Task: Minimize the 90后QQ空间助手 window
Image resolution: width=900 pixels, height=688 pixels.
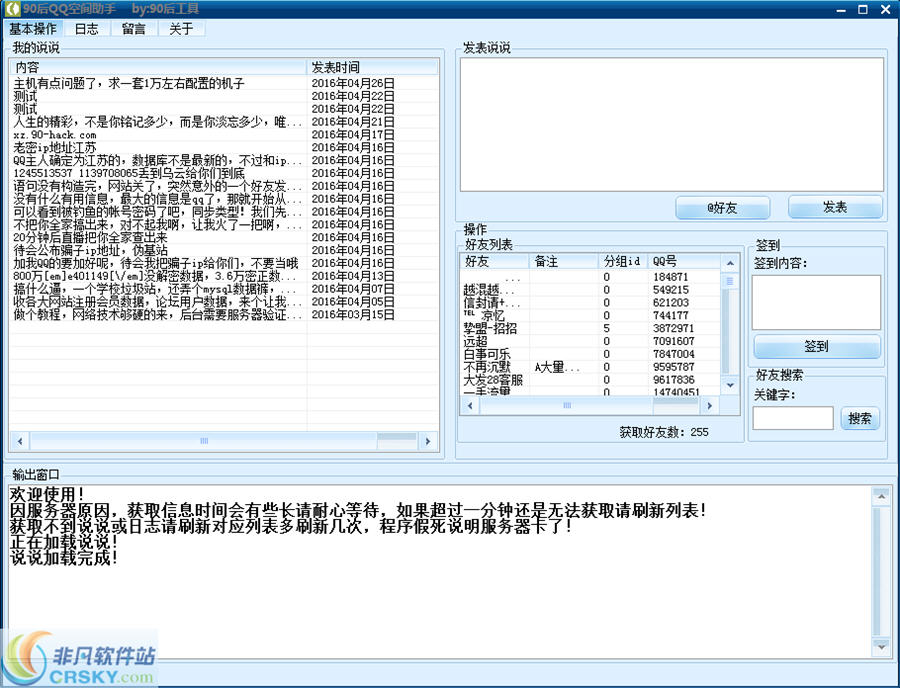Action: tap(841, 10)
